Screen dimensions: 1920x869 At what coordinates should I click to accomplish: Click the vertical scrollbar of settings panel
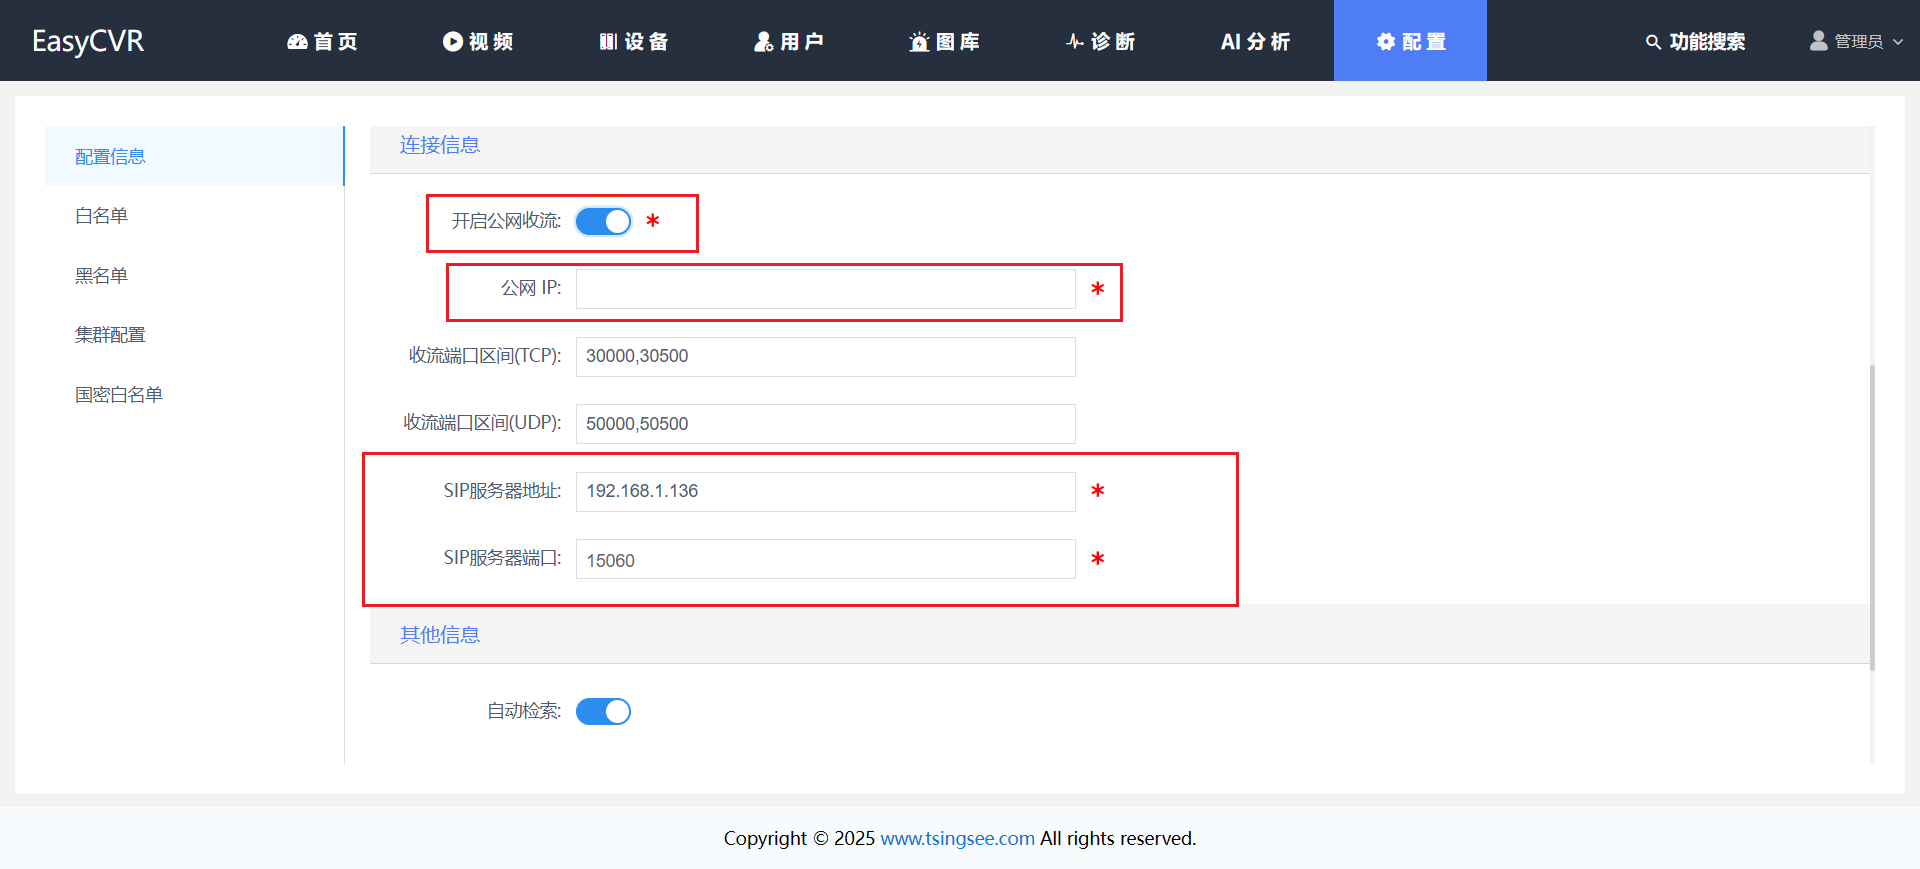click(x=1872, y=517)
